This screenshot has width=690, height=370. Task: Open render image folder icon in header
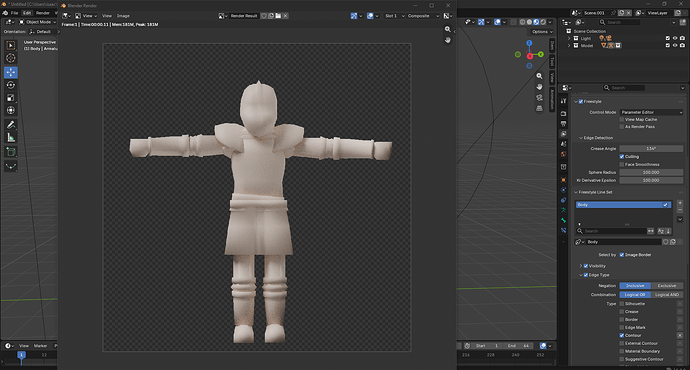tap(278, 16)
